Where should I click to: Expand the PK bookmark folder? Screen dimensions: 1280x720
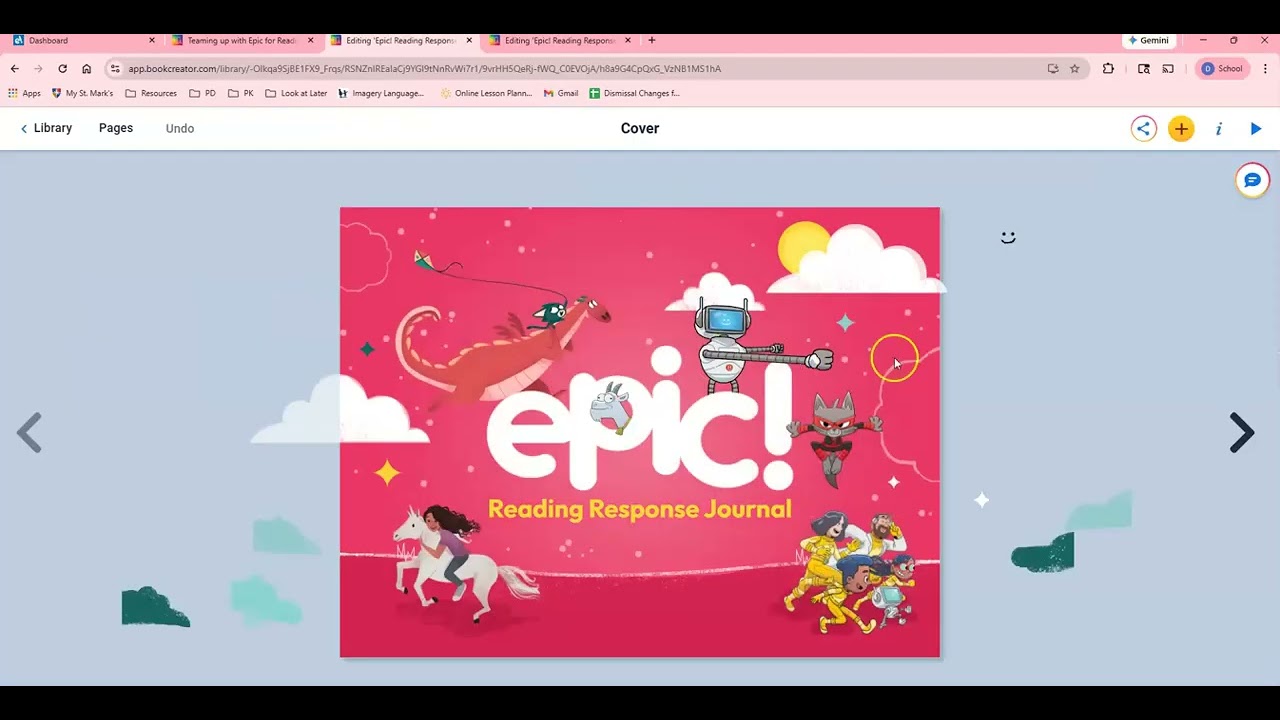[x=241, y=93]
